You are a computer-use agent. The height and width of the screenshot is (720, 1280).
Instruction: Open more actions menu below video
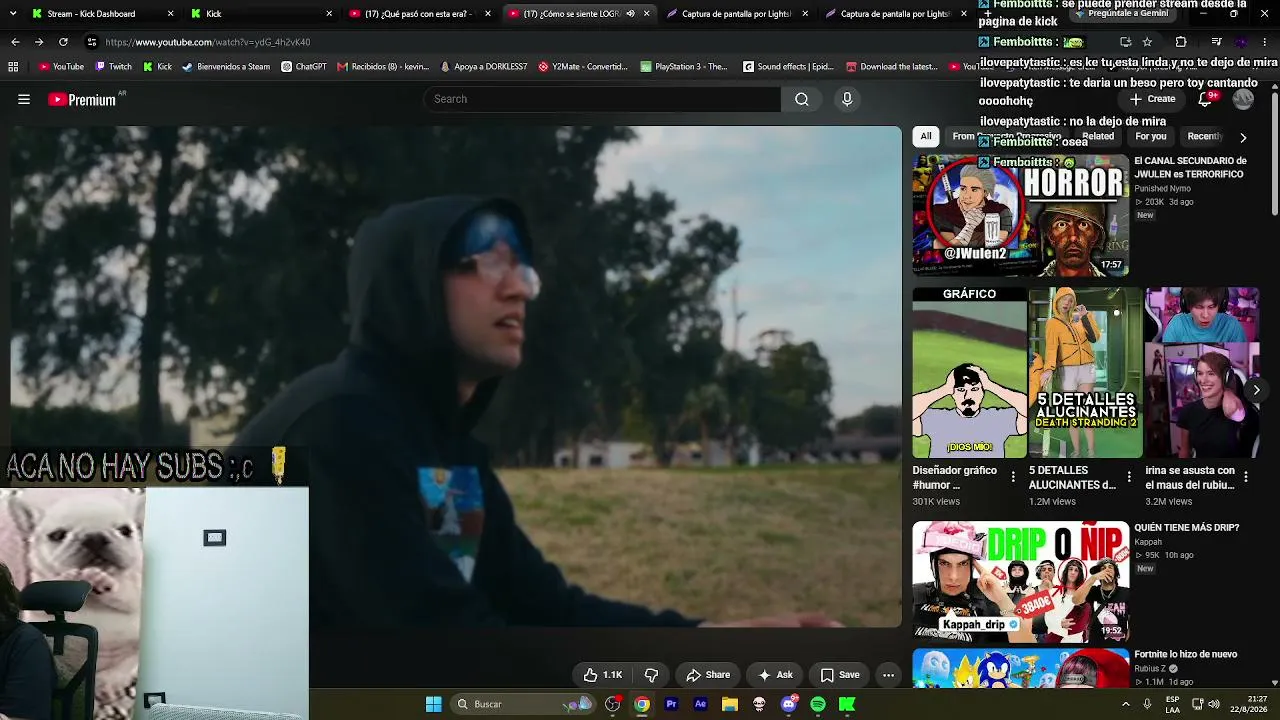tap(888, 675)
